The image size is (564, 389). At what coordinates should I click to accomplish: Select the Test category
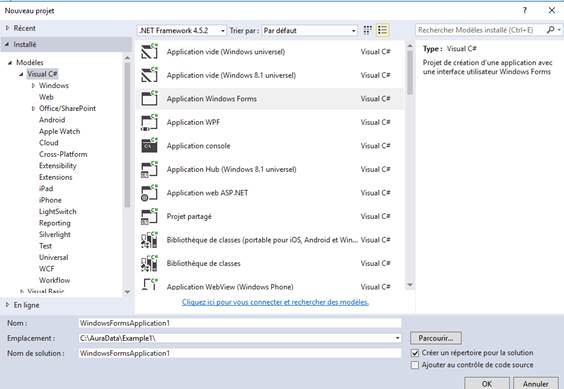(45, 246)
